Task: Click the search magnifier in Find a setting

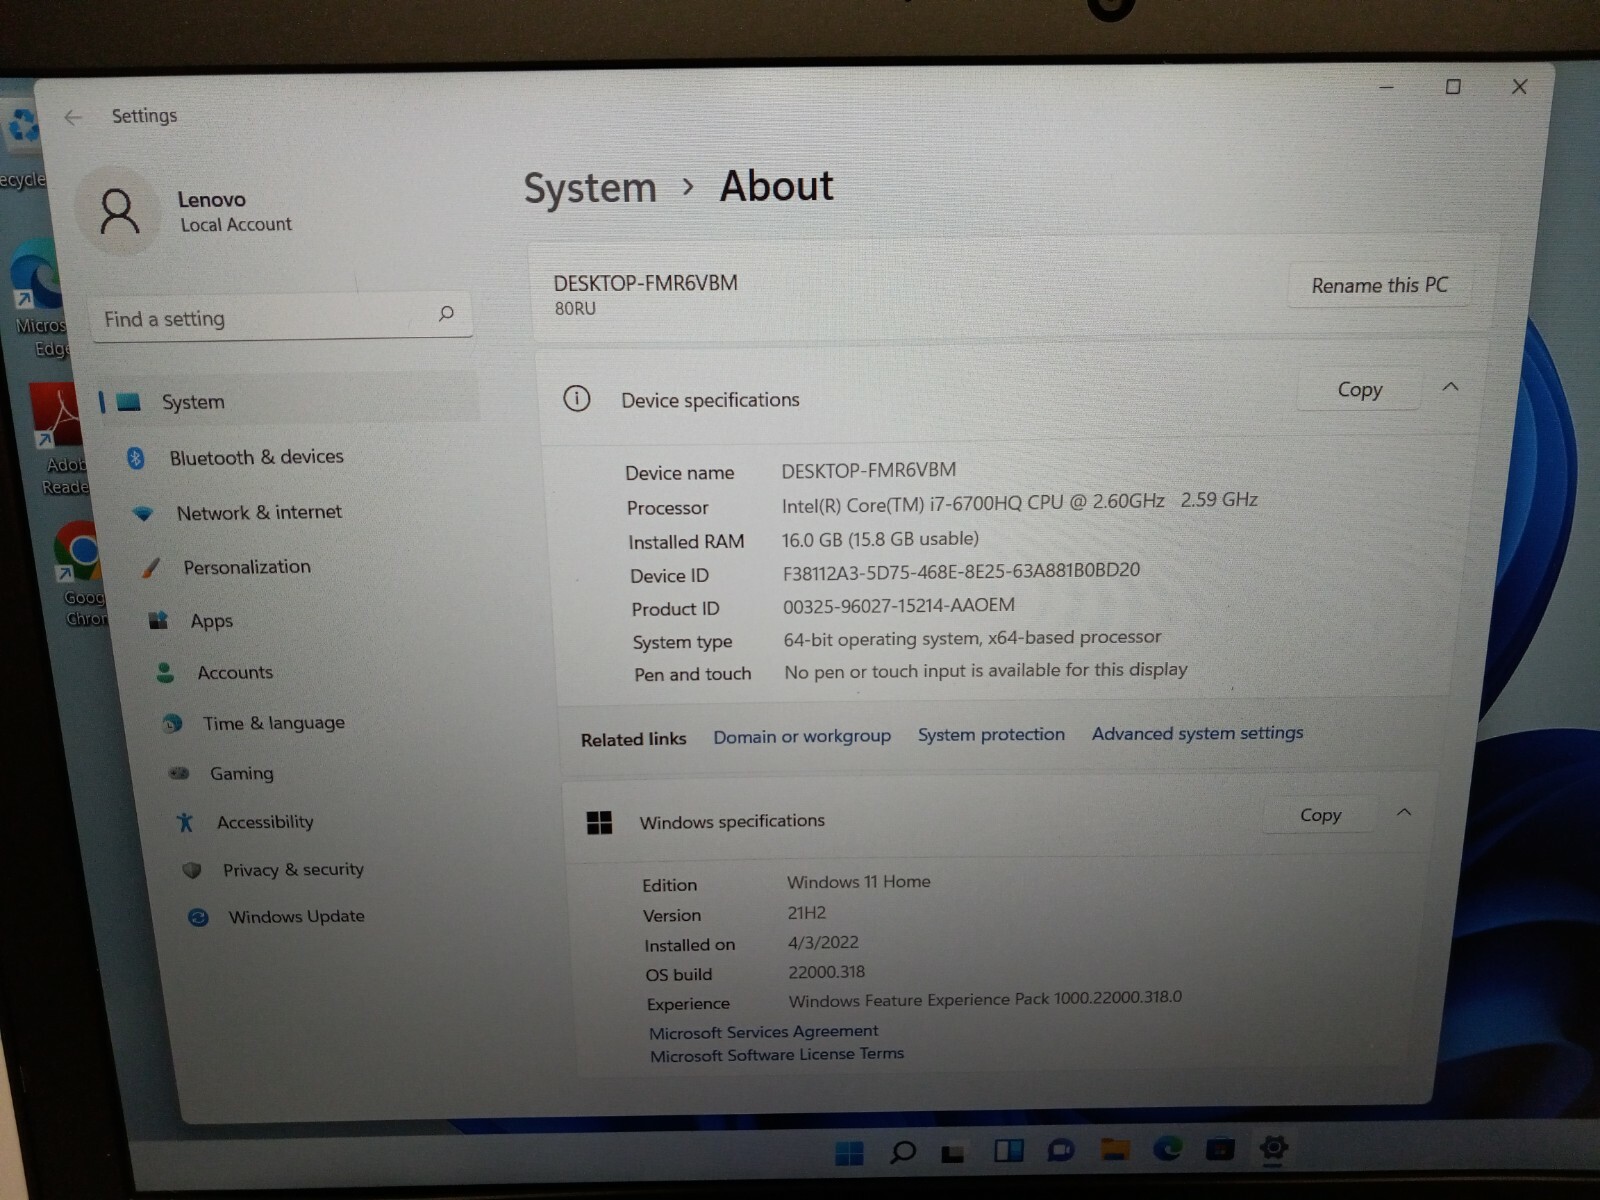Action: pyautogui.click(x=446, y=314)
